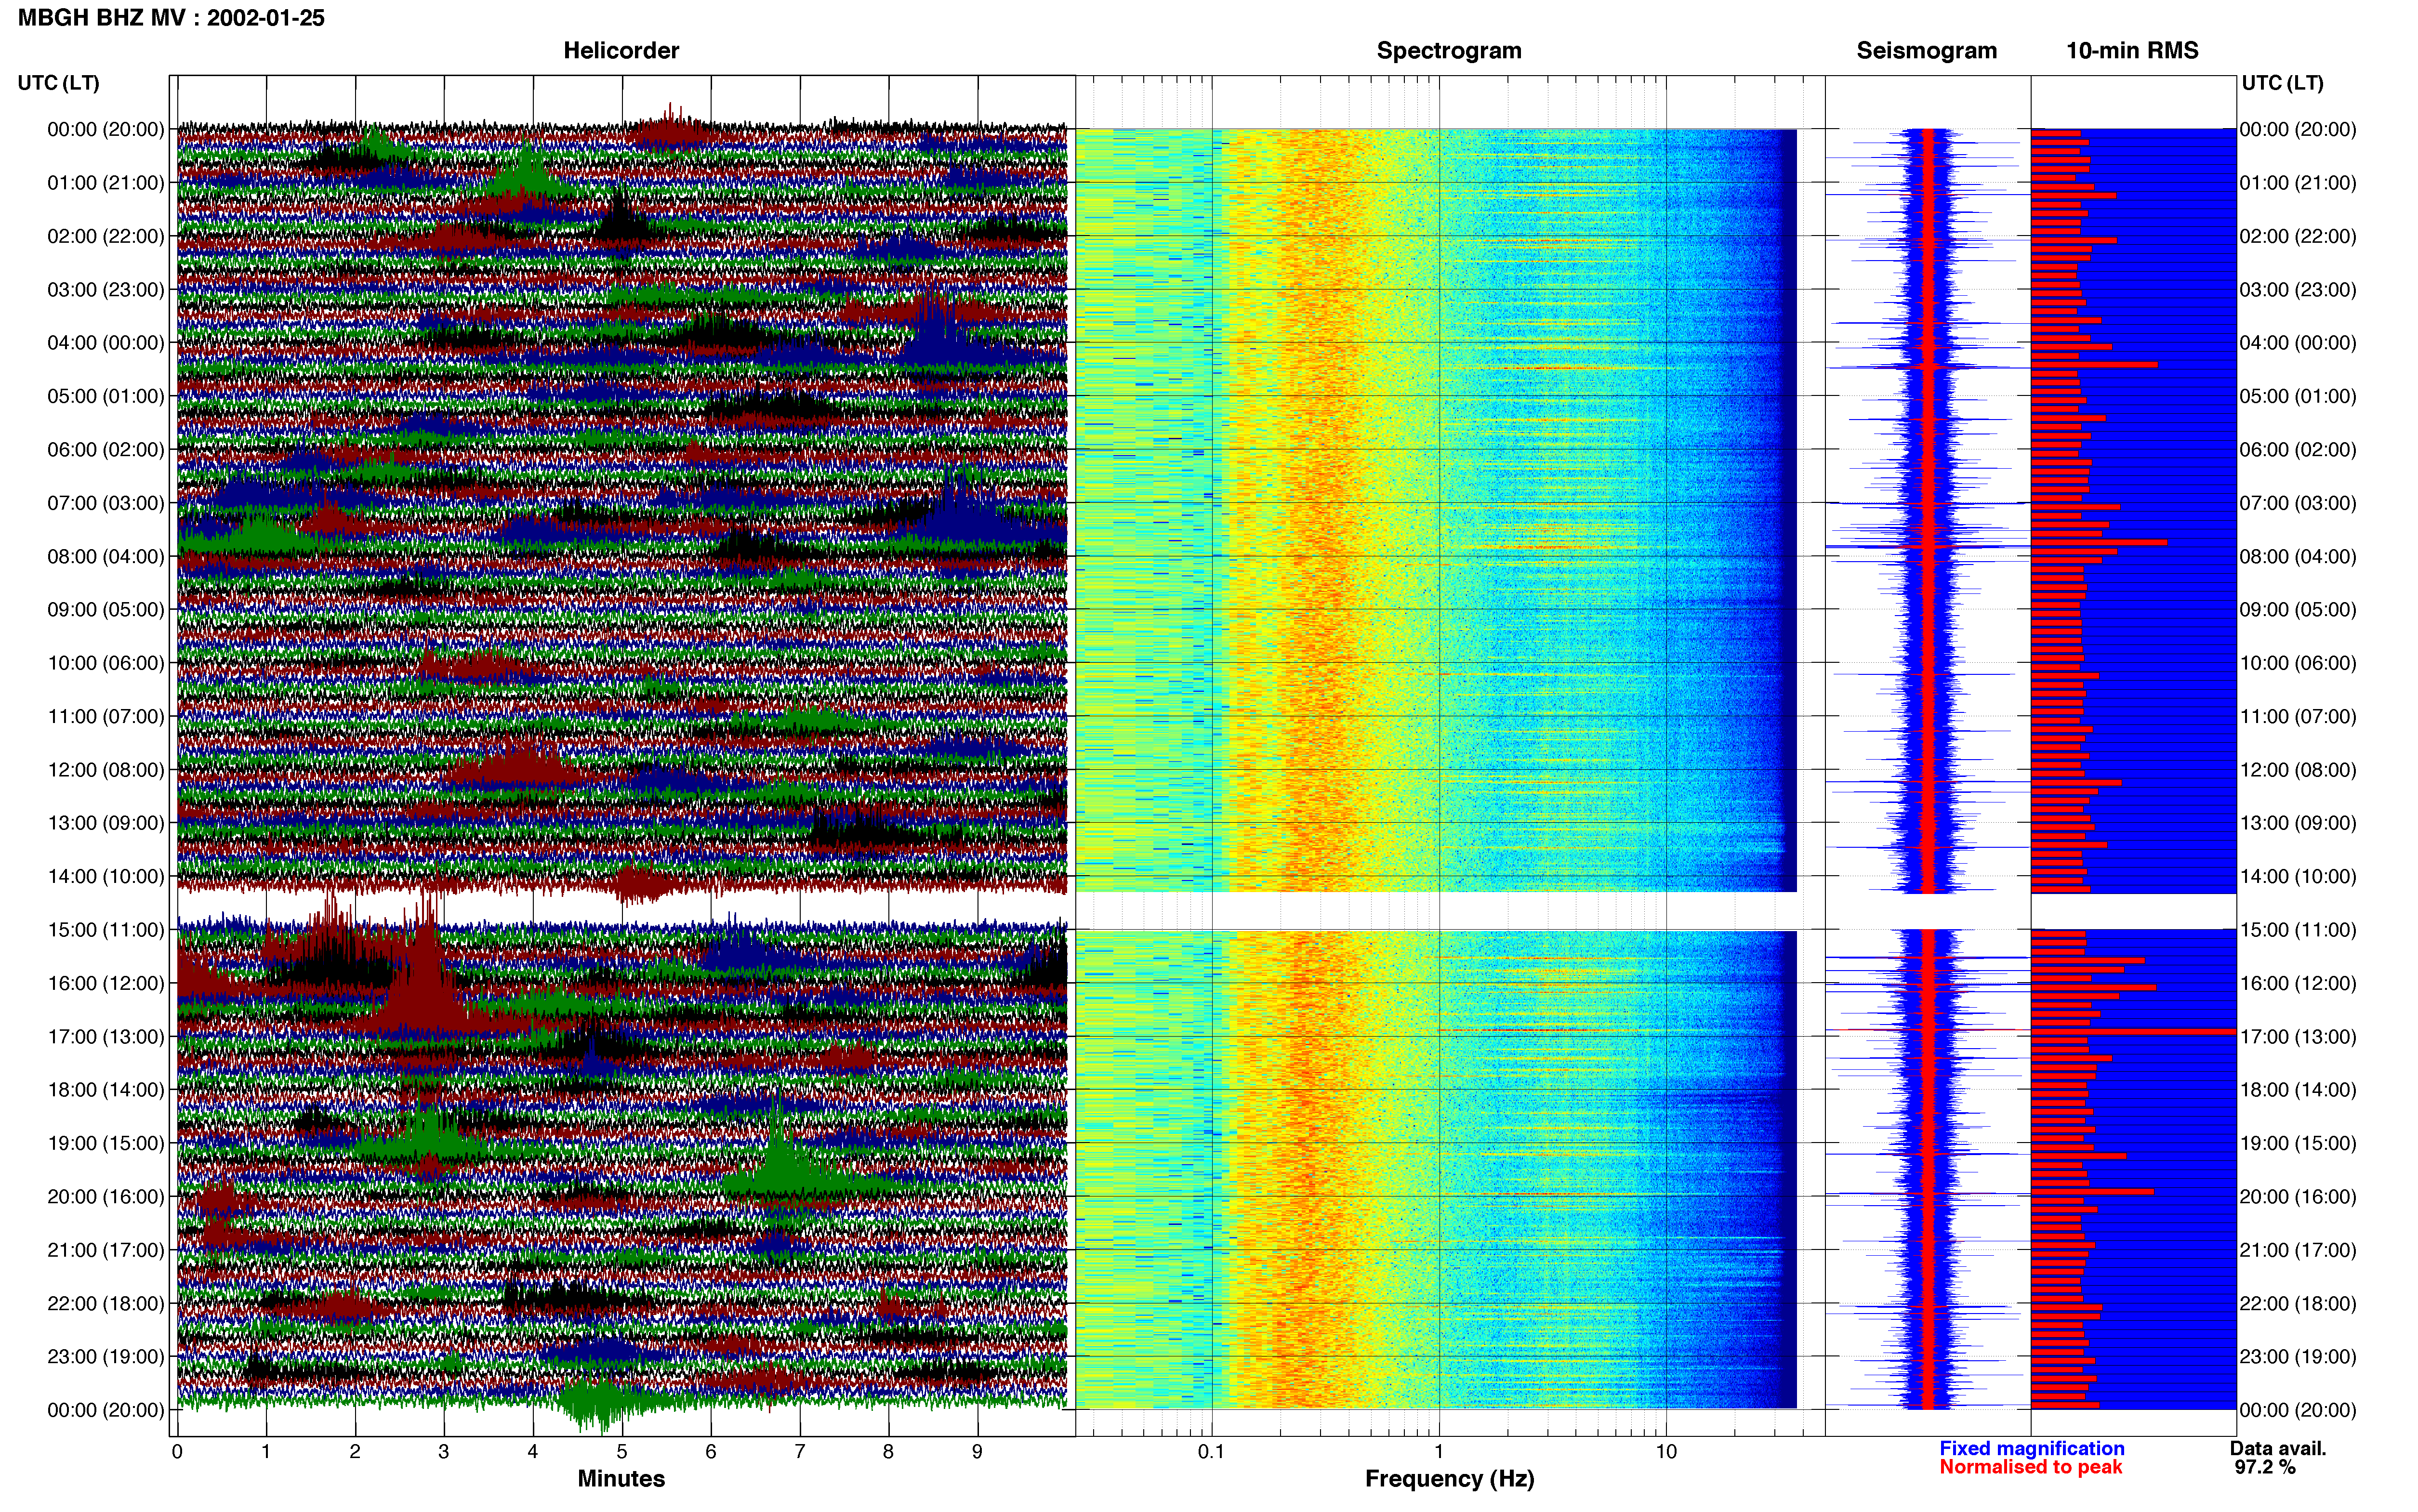2418x1512 pixels.
Task: Click the large red helicorder burst near 16:00
Action: click(425, 985)
